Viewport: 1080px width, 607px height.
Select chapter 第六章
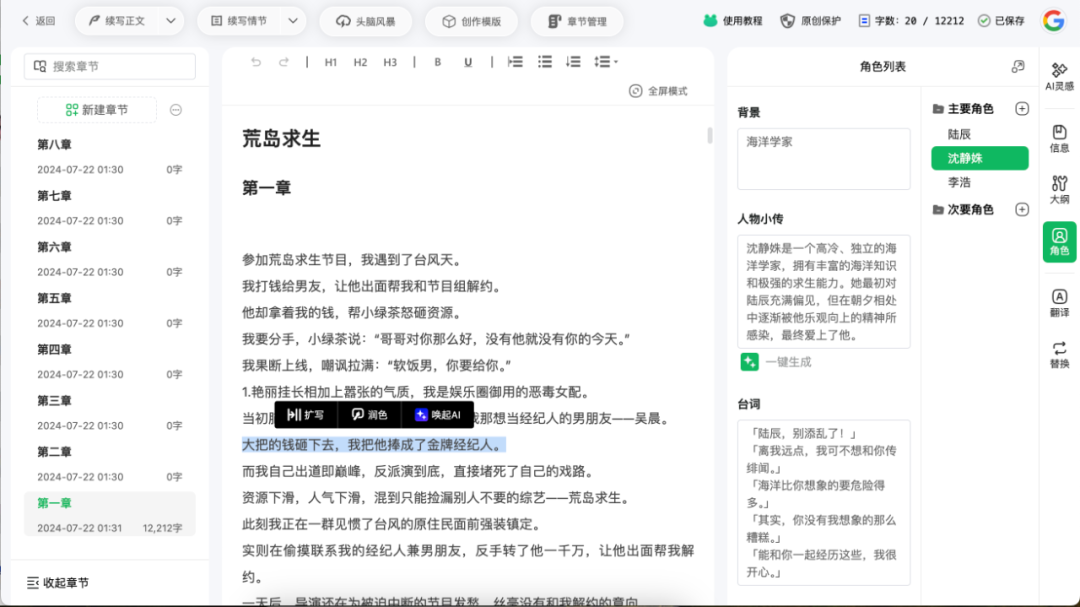click(110, 259)
